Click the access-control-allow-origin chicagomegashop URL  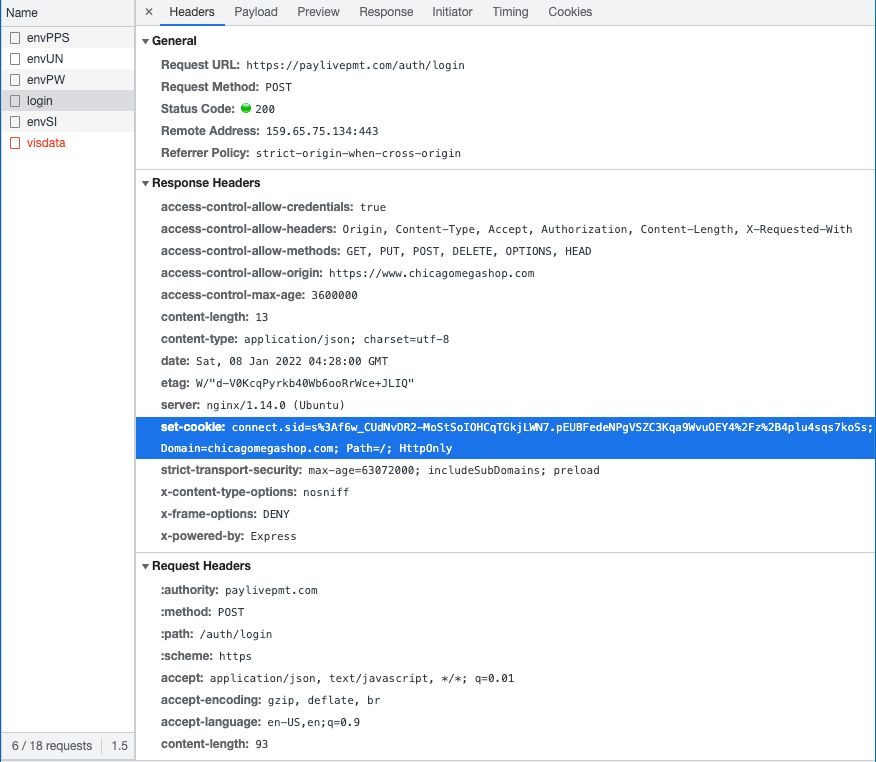431,273
